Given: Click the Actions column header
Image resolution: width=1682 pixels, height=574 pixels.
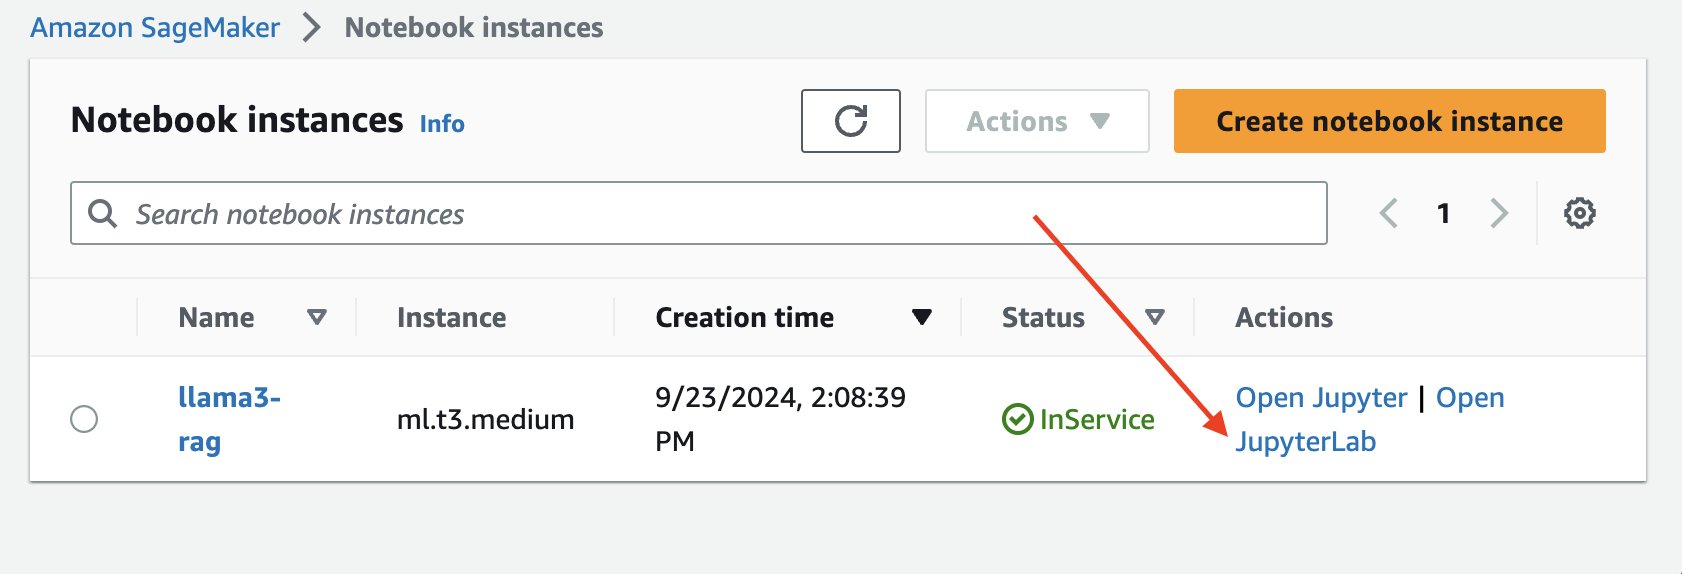Looking at the screenshot, I should point(1284,317).
